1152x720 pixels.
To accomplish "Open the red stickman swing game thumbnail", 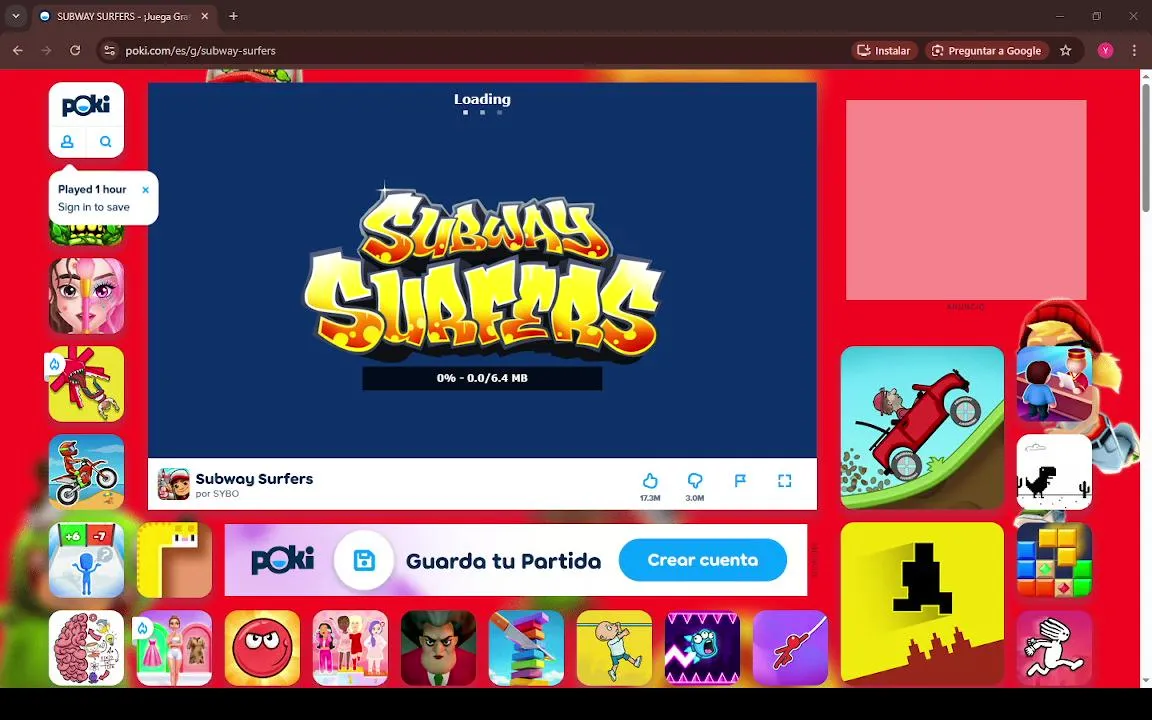I will [791, 648].
